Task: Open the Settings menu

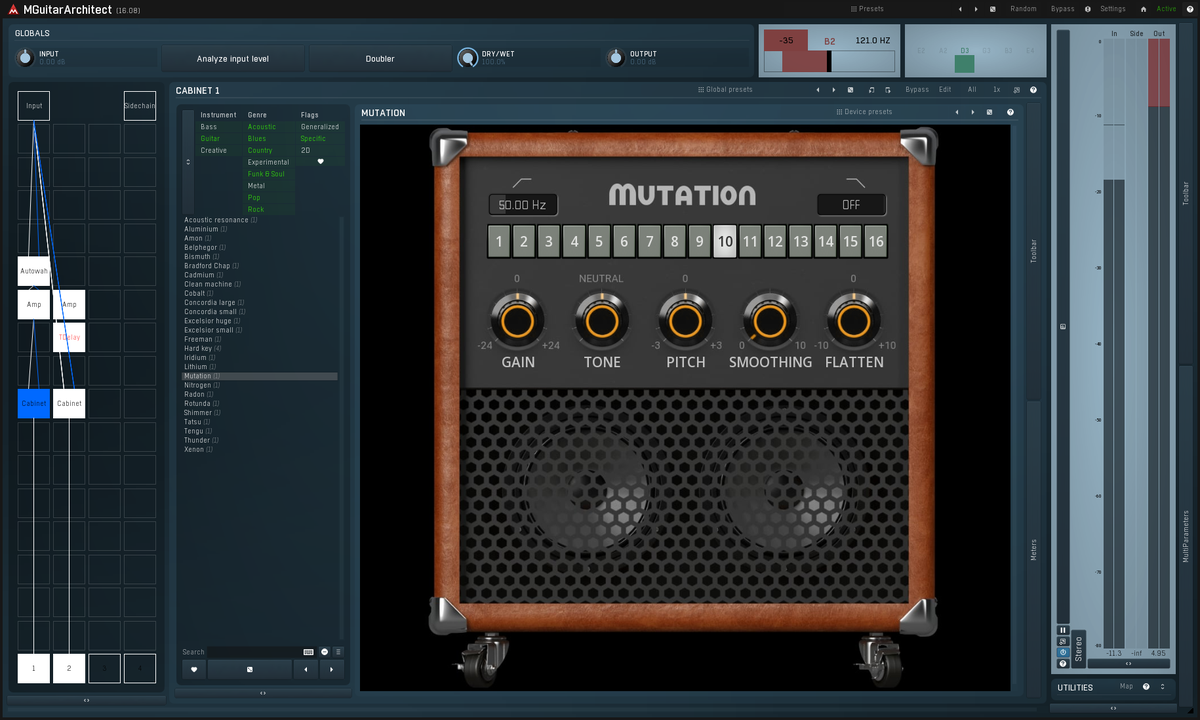Action: coord(1112,9)
